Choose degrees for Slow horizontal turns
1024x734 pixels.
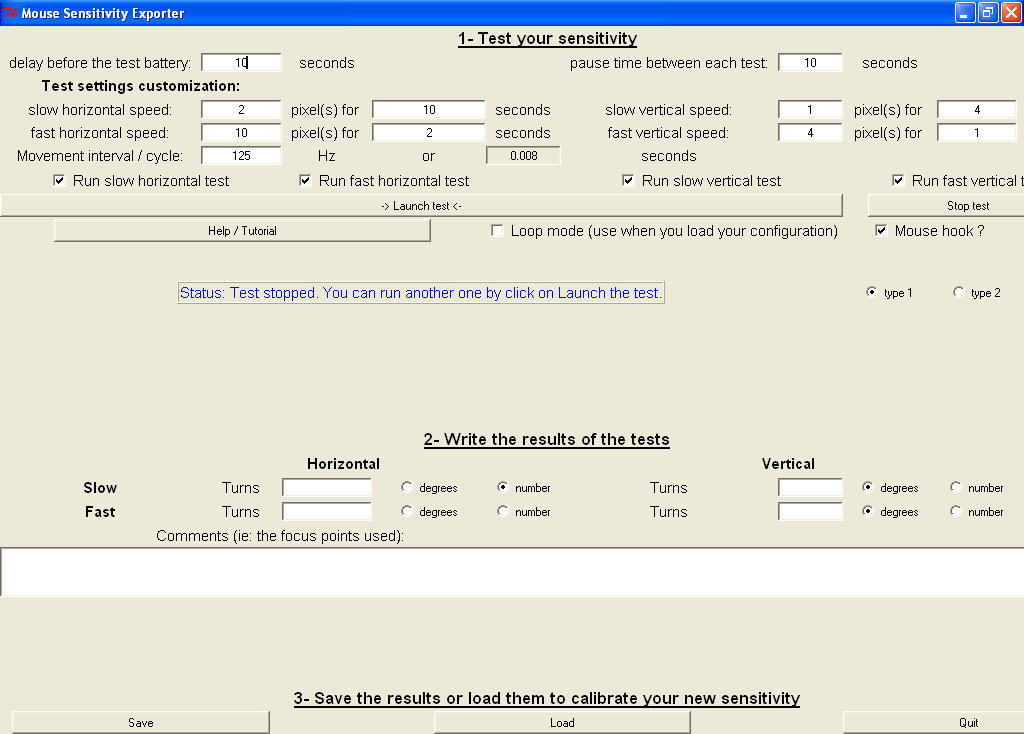407,488
